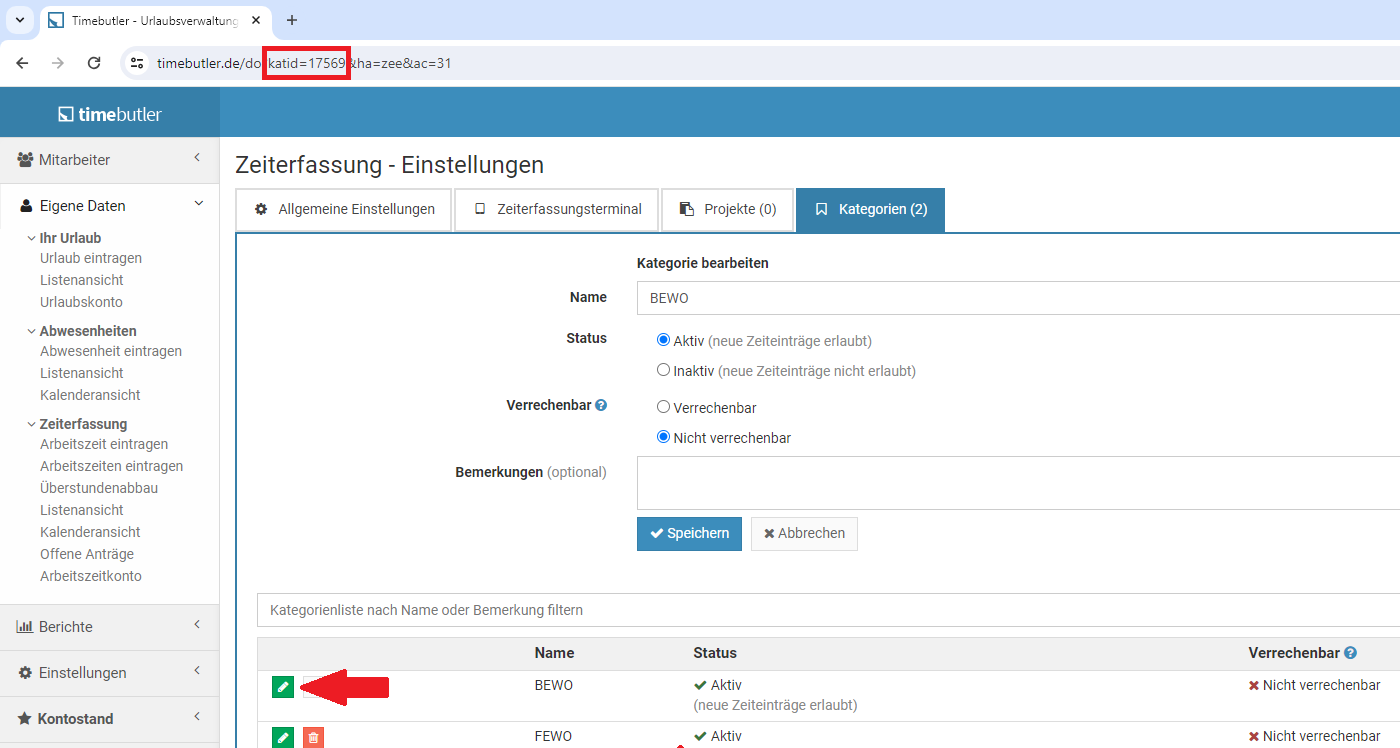
Task: Click the timebutler logo in the header
Action: (x=108, y=111)
